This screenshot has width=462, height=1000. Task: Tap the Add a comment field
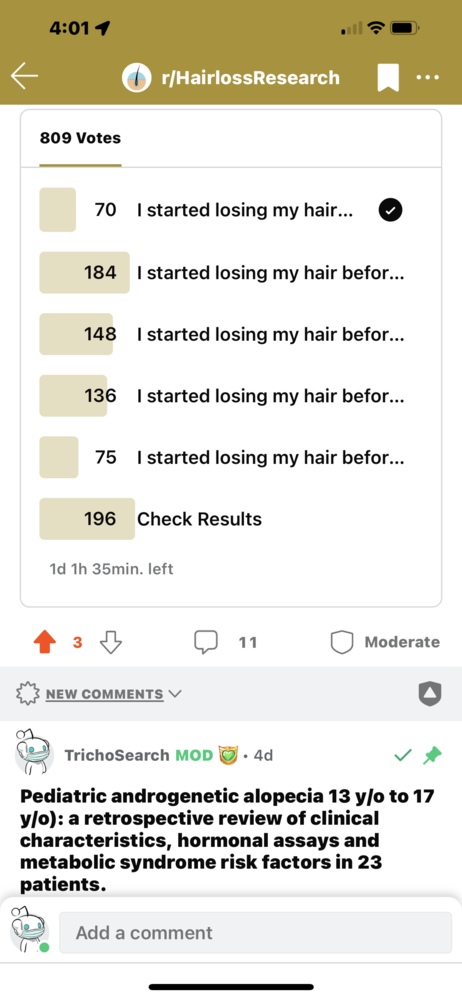tap(255, 932)
